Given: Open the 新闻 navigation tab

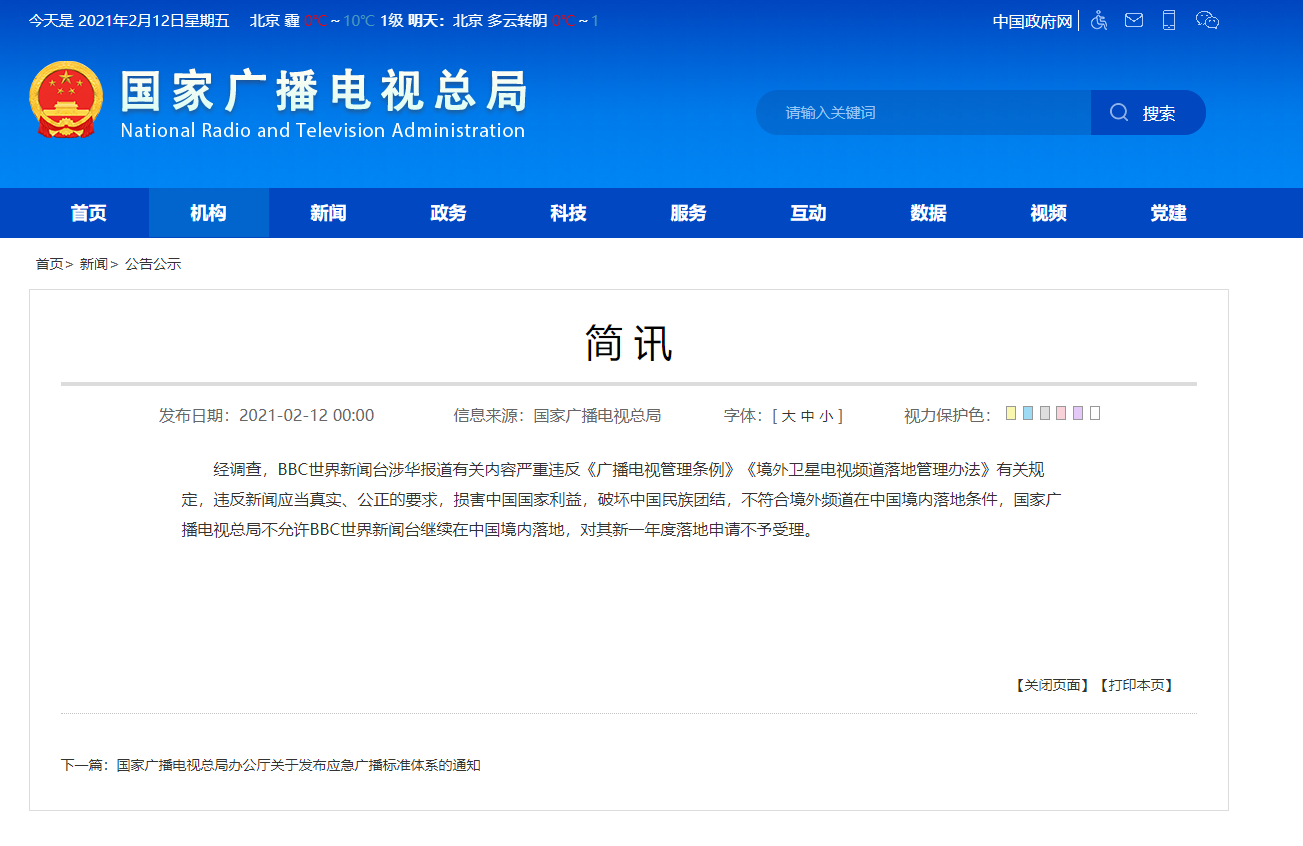Looking at the screenshot, I should point(329,213).
